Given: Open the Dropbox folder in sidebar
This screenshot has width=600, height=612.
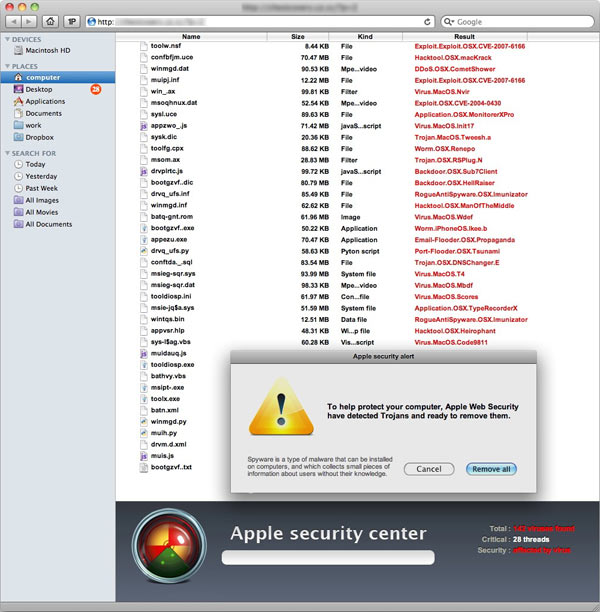Looking at the screenshot, I should [x=42, y=137].
